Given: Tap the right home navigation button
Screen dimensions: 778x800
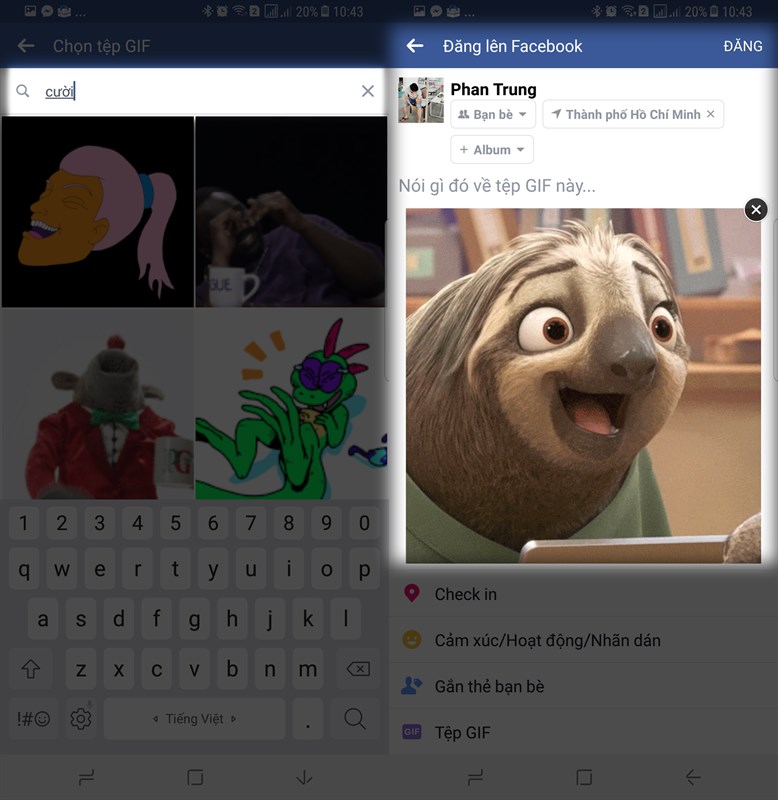Looking at the screenshot, I should coord(584,778).
